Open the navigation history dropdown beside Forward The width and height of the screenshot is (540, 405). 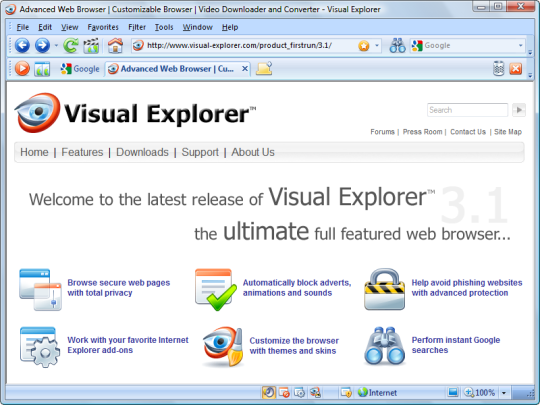point(56,45)
